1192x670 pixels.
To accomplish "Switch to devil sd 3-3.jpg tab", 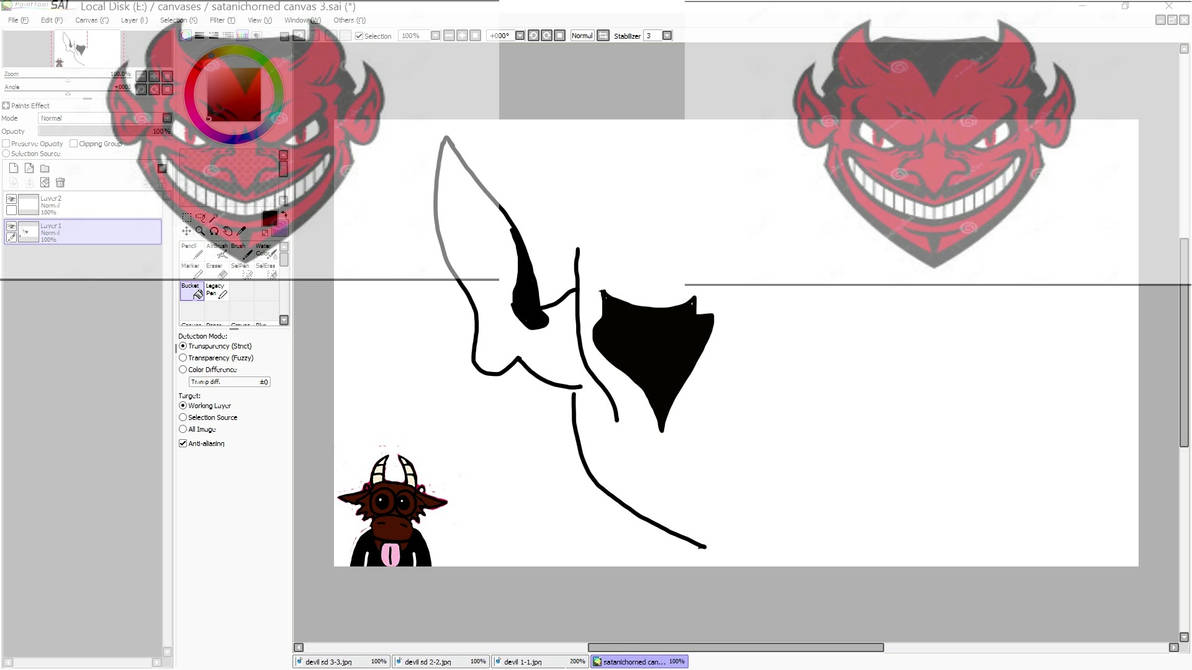I will tap(341, 662).
